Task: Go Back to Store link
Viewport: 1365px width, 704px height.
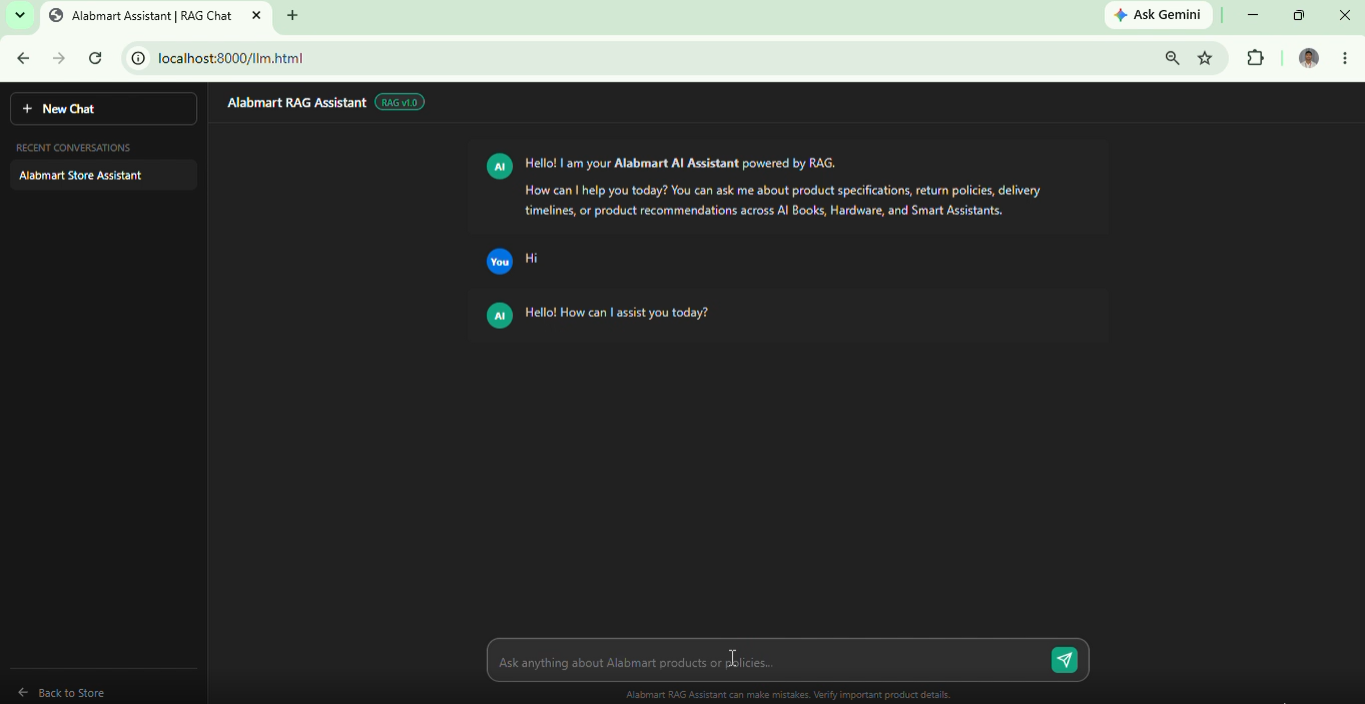Action: [x=61, y=692]
